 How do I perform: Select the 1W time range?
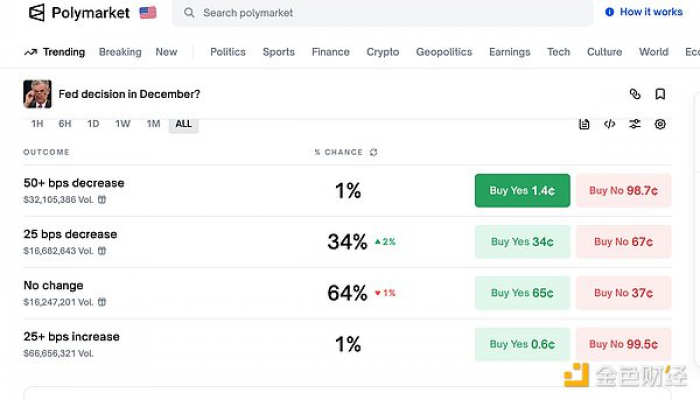coord(123,124)
